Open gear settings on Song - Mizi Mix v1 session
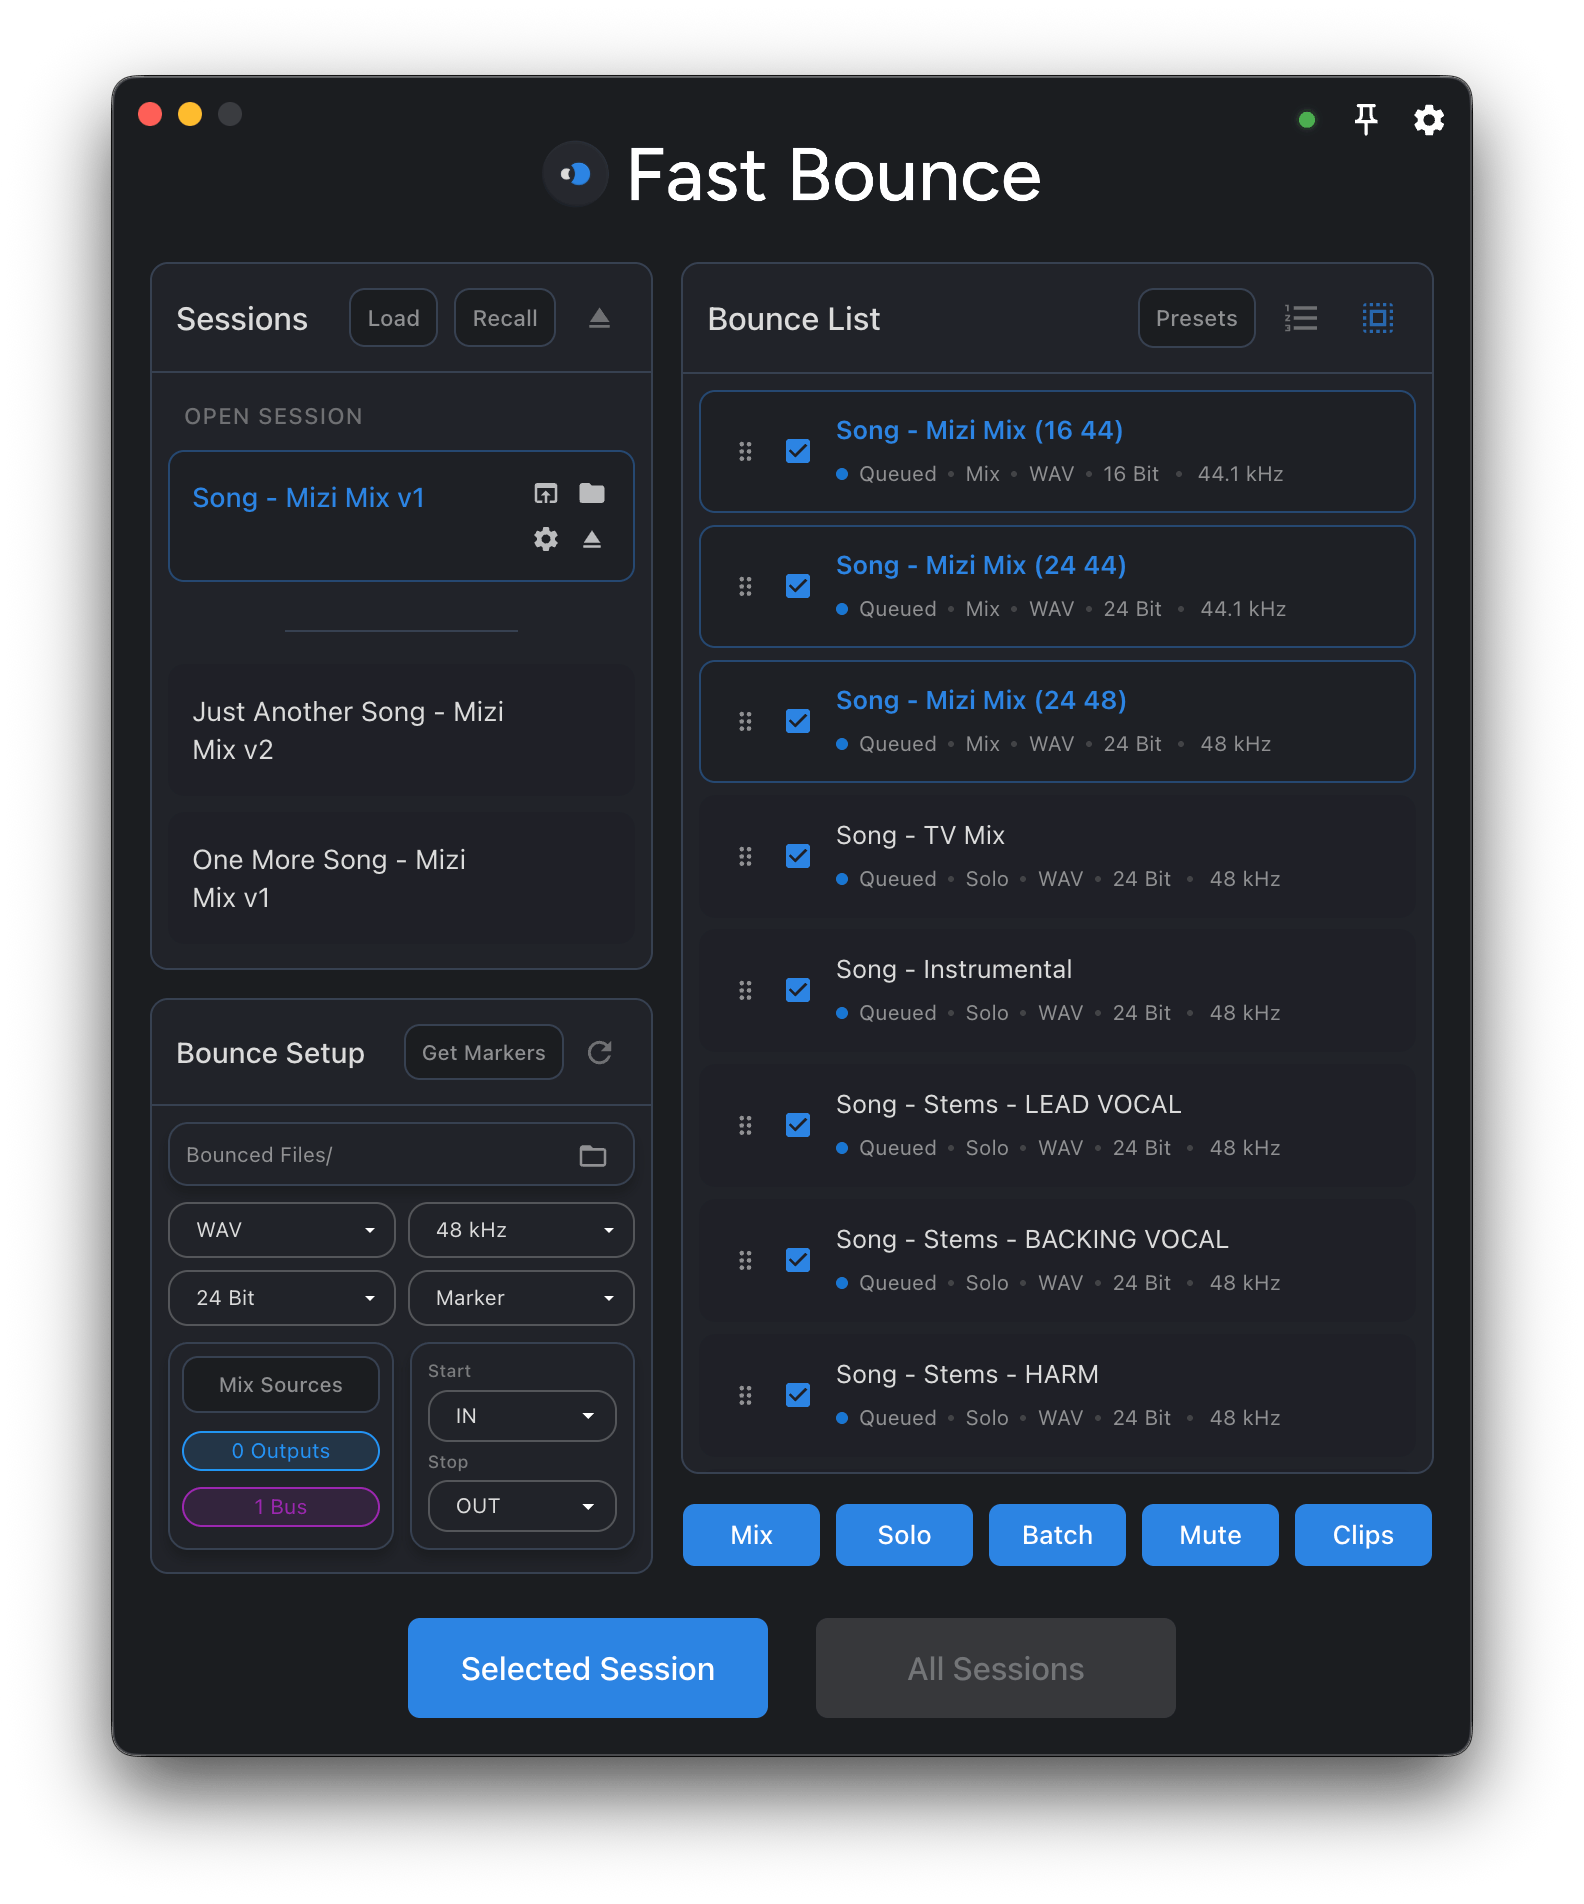 [x=546, y=539]
